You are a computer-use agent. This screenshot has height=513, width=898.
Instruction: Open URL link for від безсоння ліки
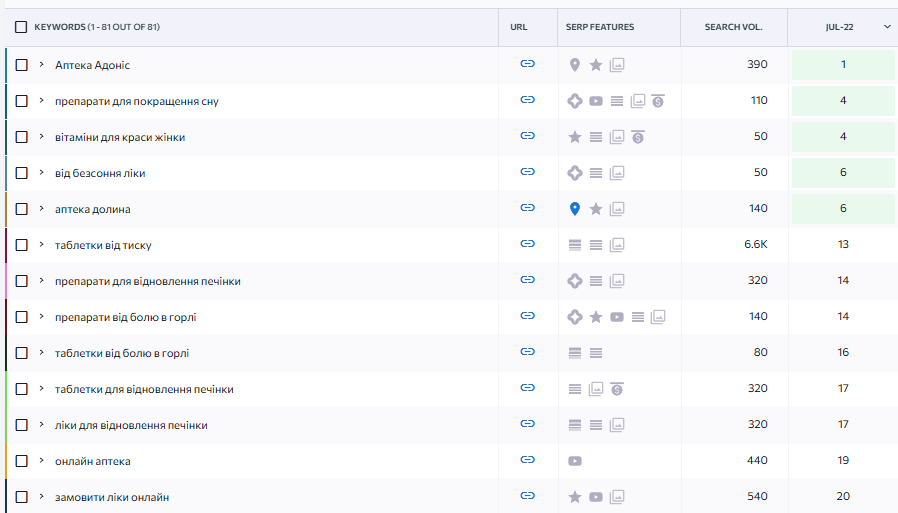click(x=527, y=172)
